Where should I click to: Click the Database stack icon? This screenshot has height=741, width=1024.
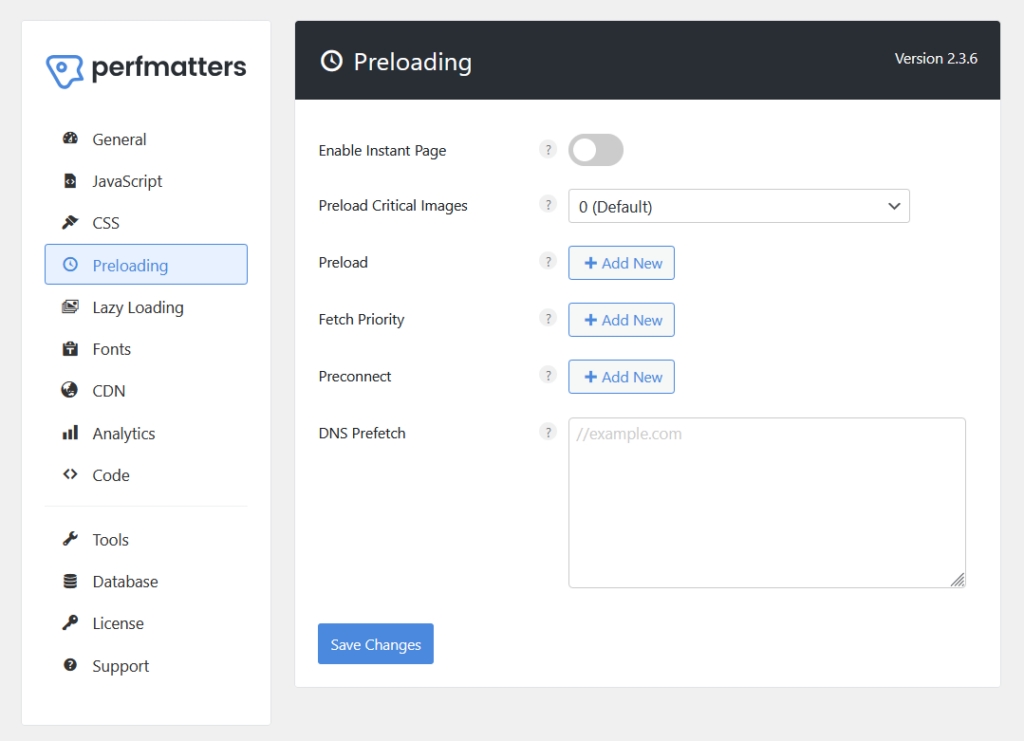click(70, 581)
